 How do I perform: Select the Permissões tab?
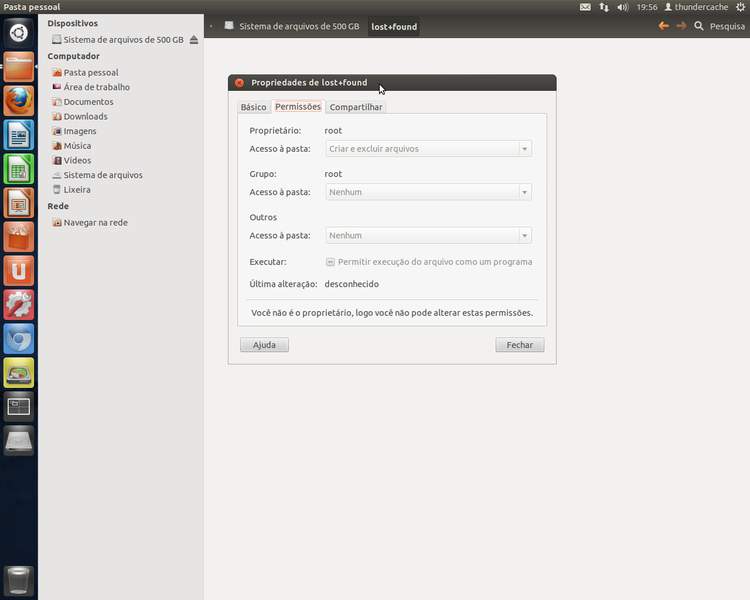point(298,107)
